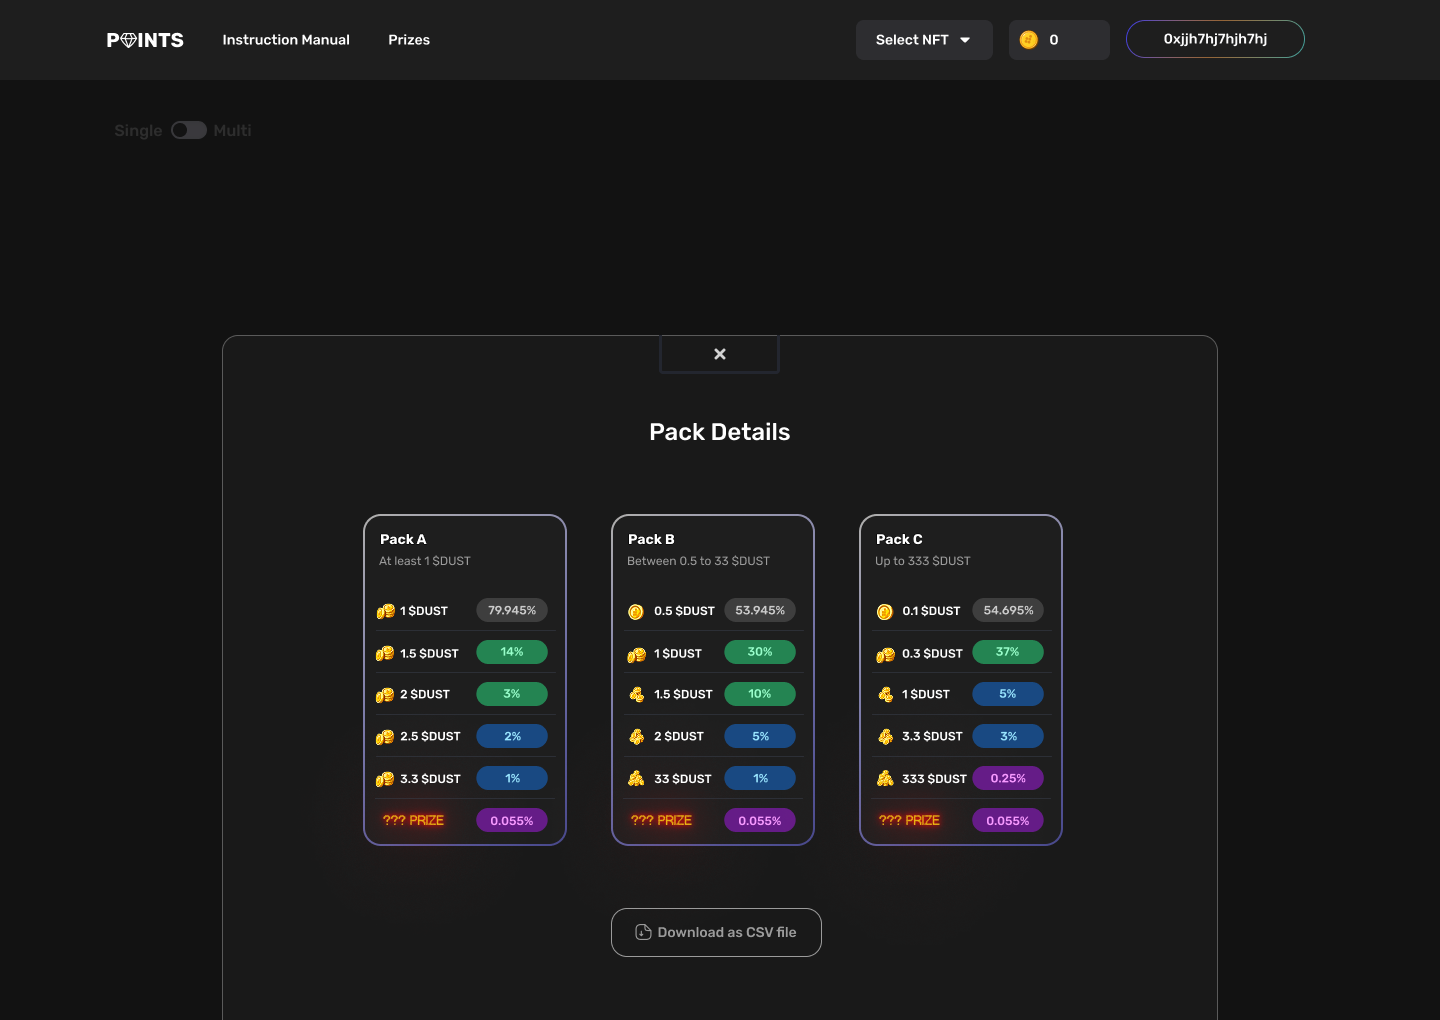1440x1020 pixels.
Task: Click the Select NFT dropdown arrow
Action: pos(965,40)
